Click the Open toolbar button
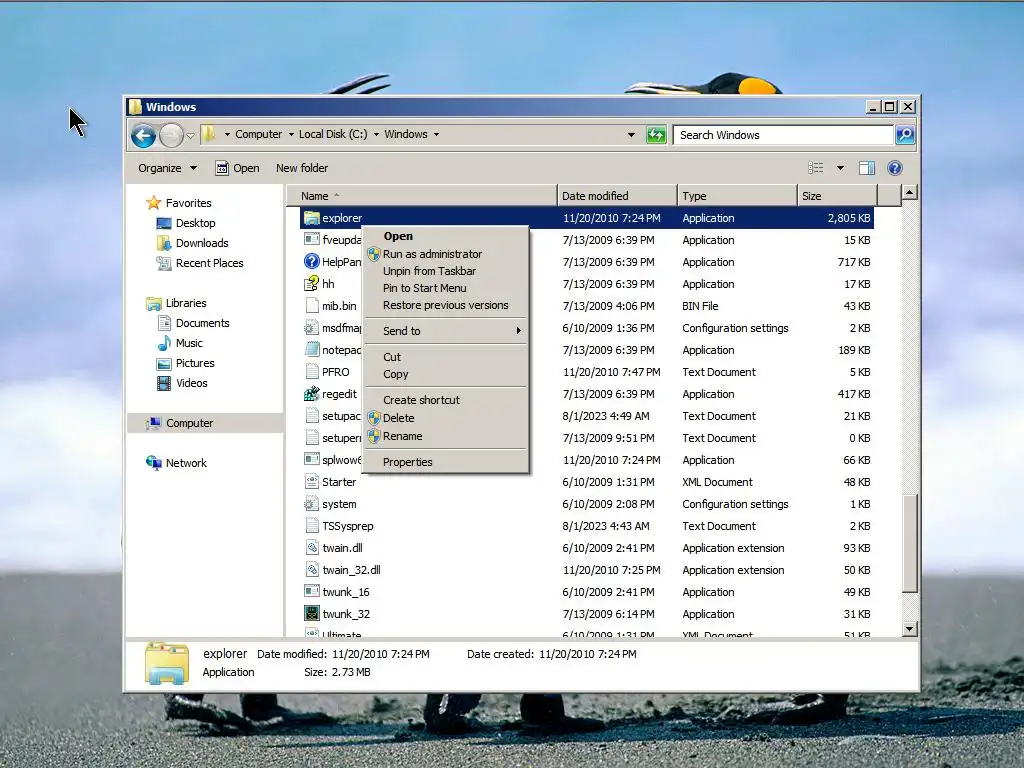The width and height of the screenshot is (1024, 768). 237,168
